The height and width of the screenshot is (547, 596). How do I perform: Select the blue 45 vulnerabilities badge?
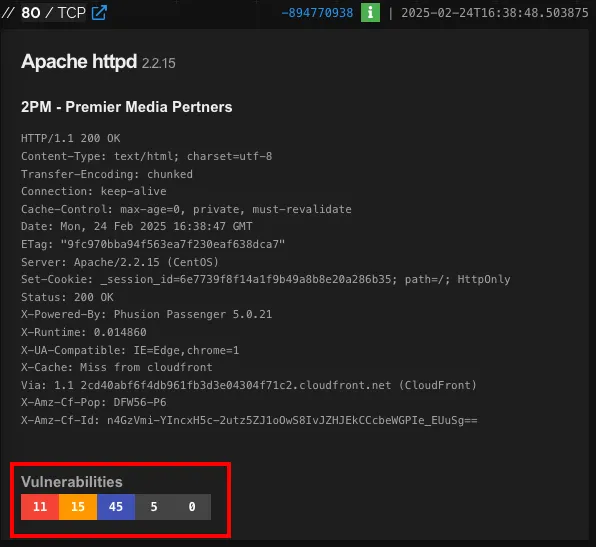pyautogui.click(x=116, y=507)
